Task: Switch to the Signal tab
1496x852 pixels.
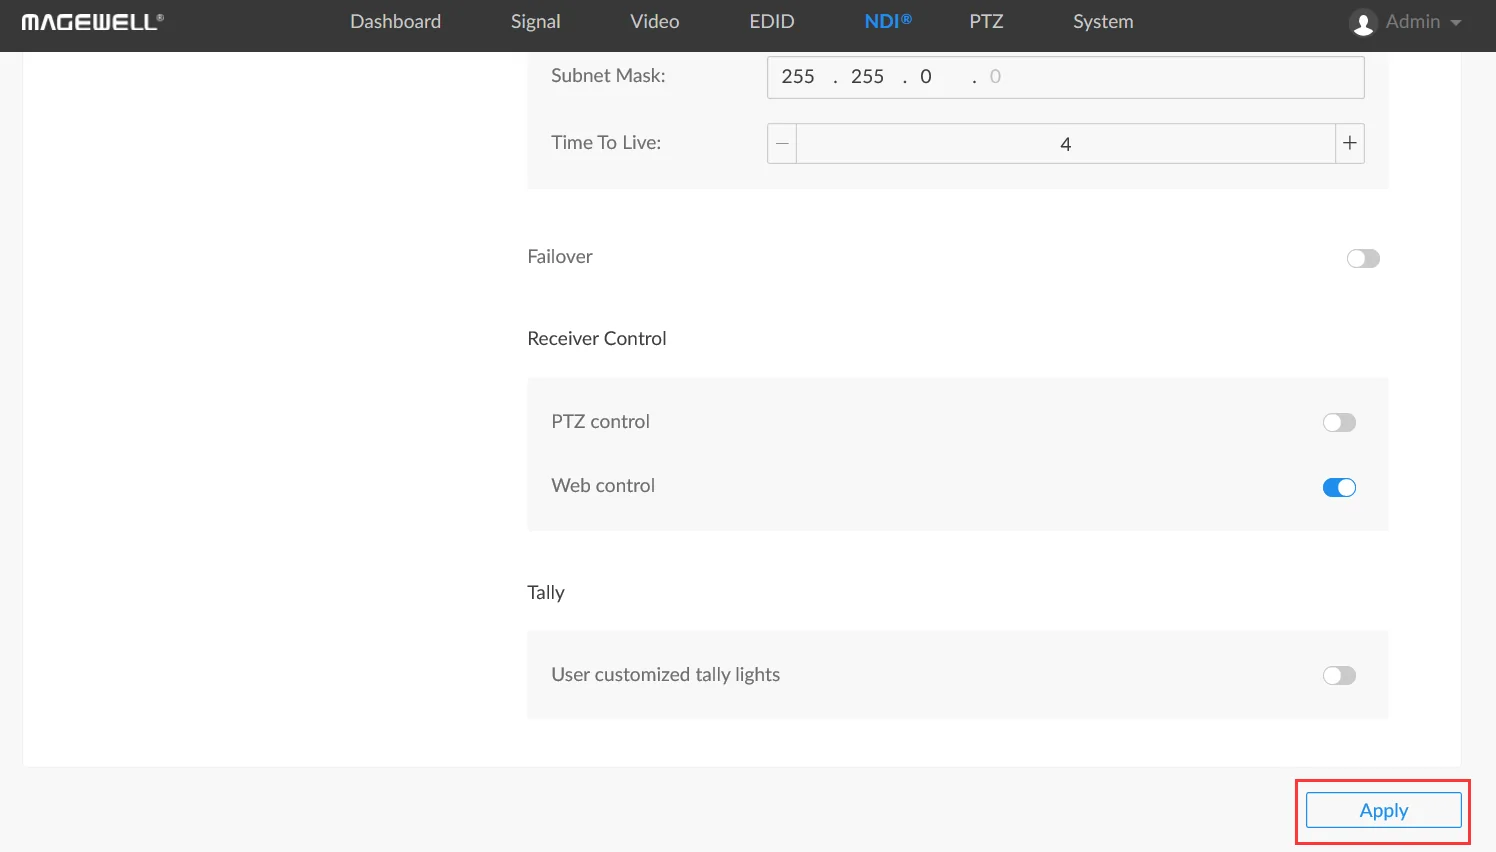Action: coord(535,22)
